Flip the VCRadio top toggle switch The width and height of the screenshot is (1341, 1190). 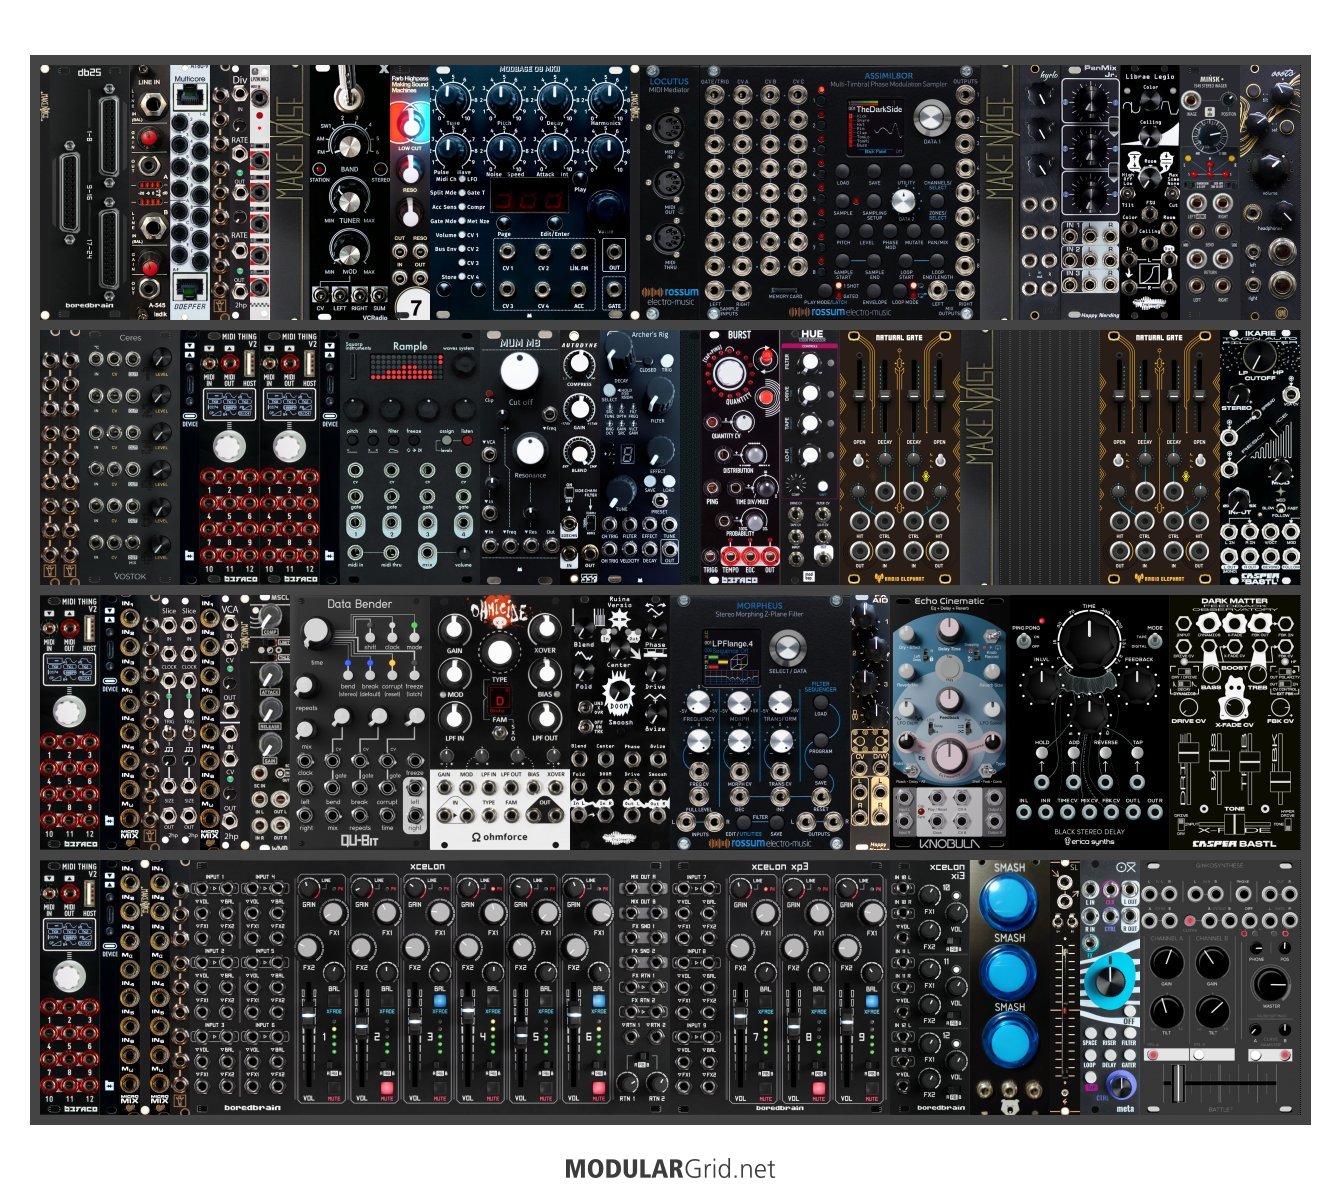point(351,90)
